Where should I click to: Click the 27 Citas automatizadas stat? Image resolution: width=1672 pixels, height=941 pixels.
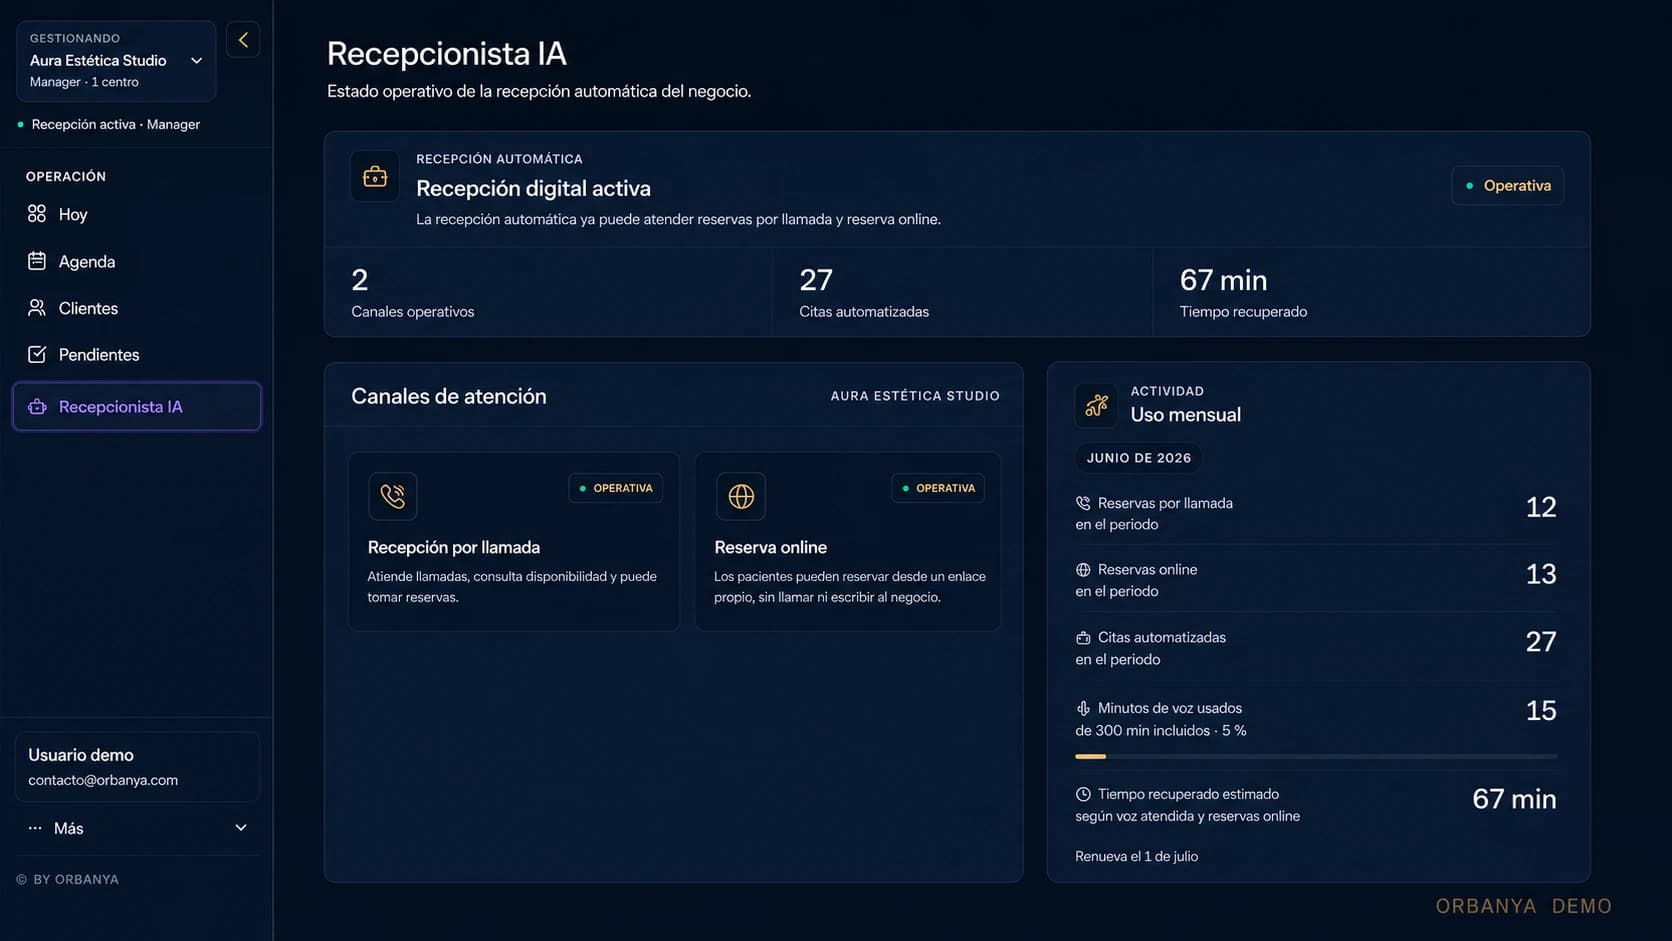[962, 292]
